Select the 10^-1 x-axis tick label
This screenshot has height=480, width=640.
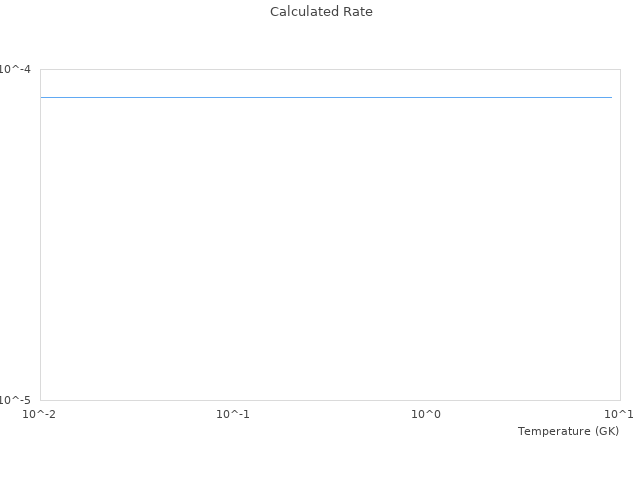tap(233, 414)
